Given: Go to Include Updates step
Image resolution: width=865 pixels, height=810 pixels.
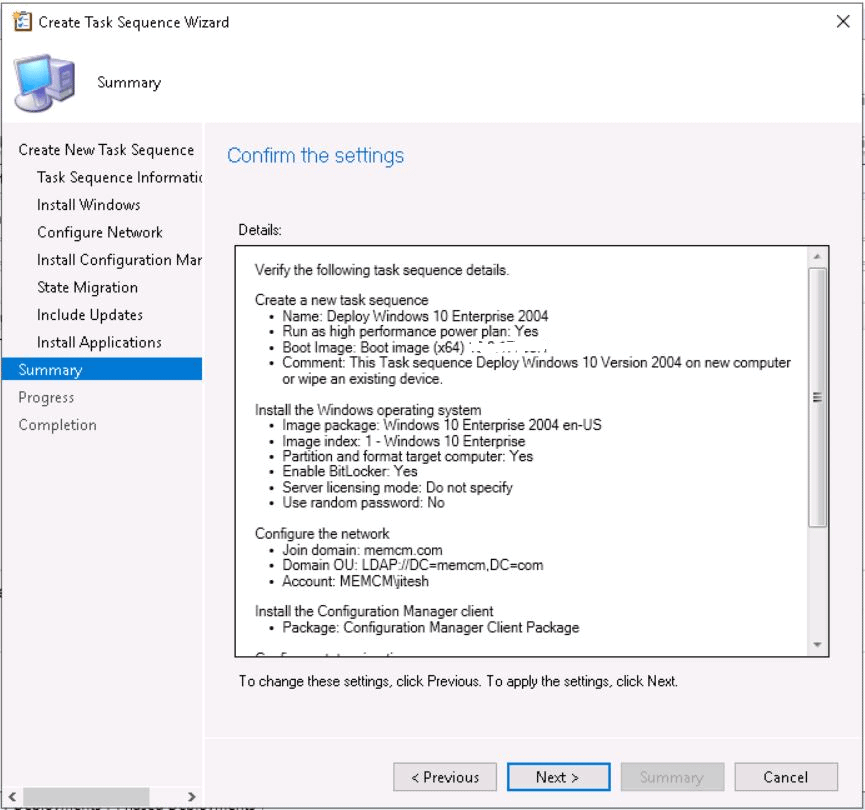Looking at the screenshot, I should click(x=90, y=315).
